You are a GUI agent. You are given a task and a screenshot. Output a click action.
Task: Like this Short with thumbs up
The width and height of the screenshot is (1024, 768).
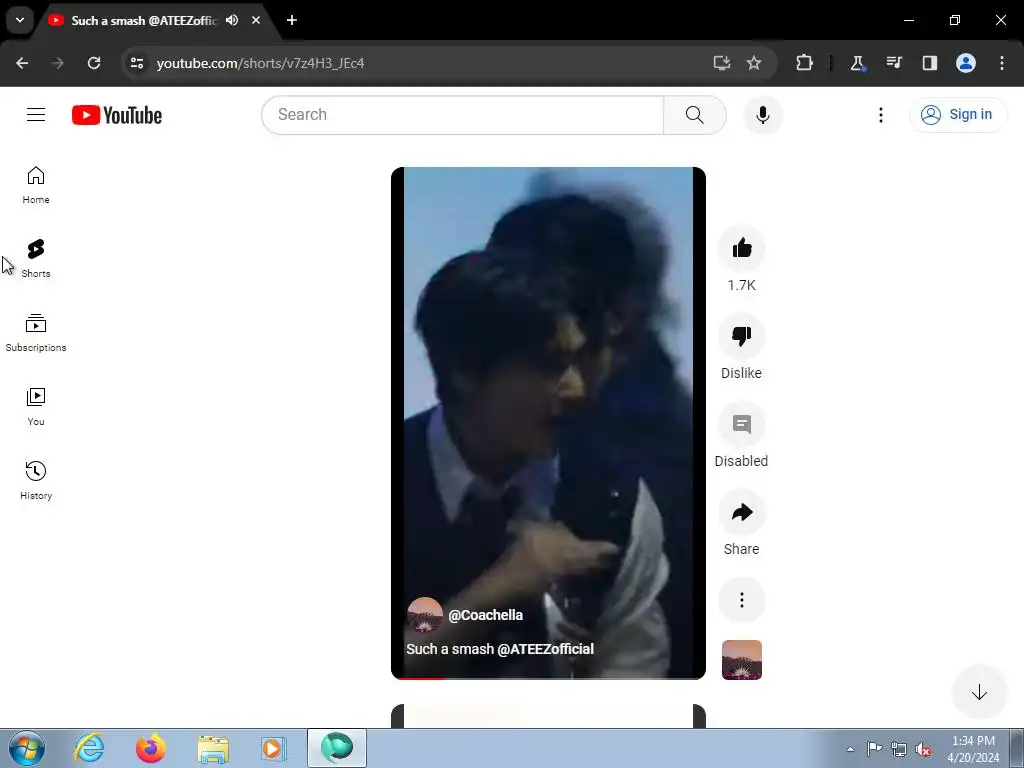pyautogui.click(x=741, y=248)
